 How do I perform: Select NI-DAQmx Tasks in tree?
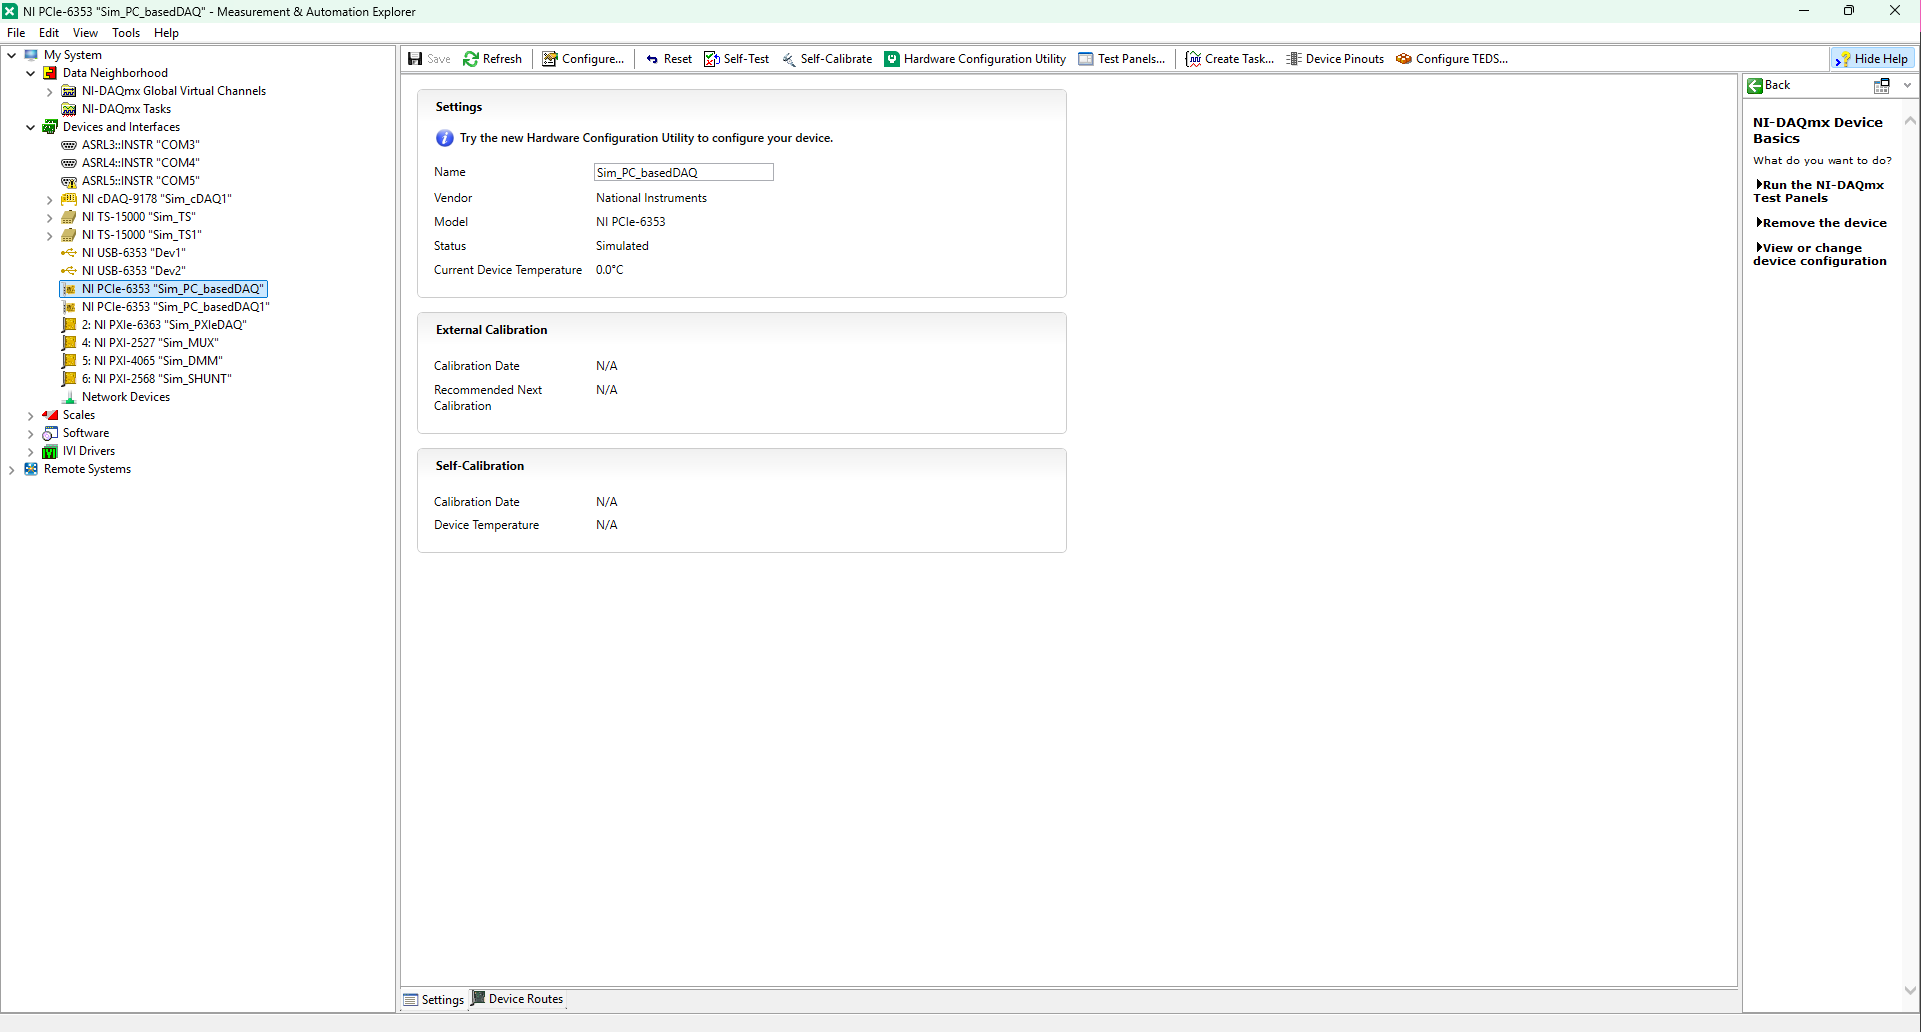click(126, 109)
